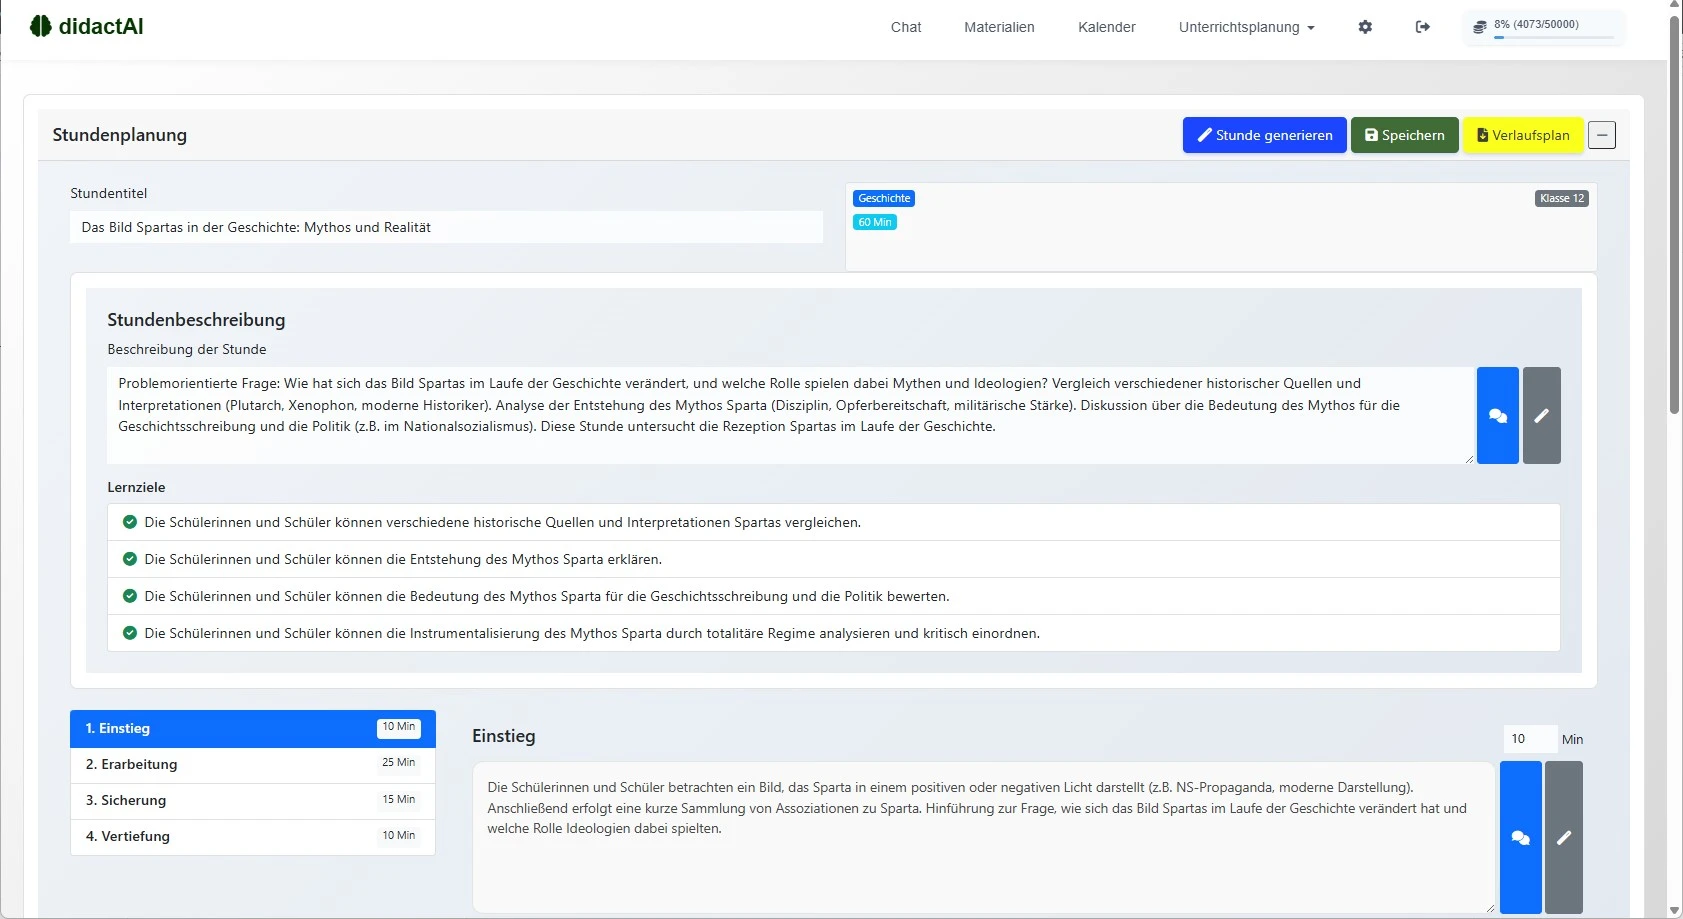Image resolution: width=1683 pixels, height=919 pixels.
Task: Click the Einstieg minutes number field
Action: tap(1530, 739)
